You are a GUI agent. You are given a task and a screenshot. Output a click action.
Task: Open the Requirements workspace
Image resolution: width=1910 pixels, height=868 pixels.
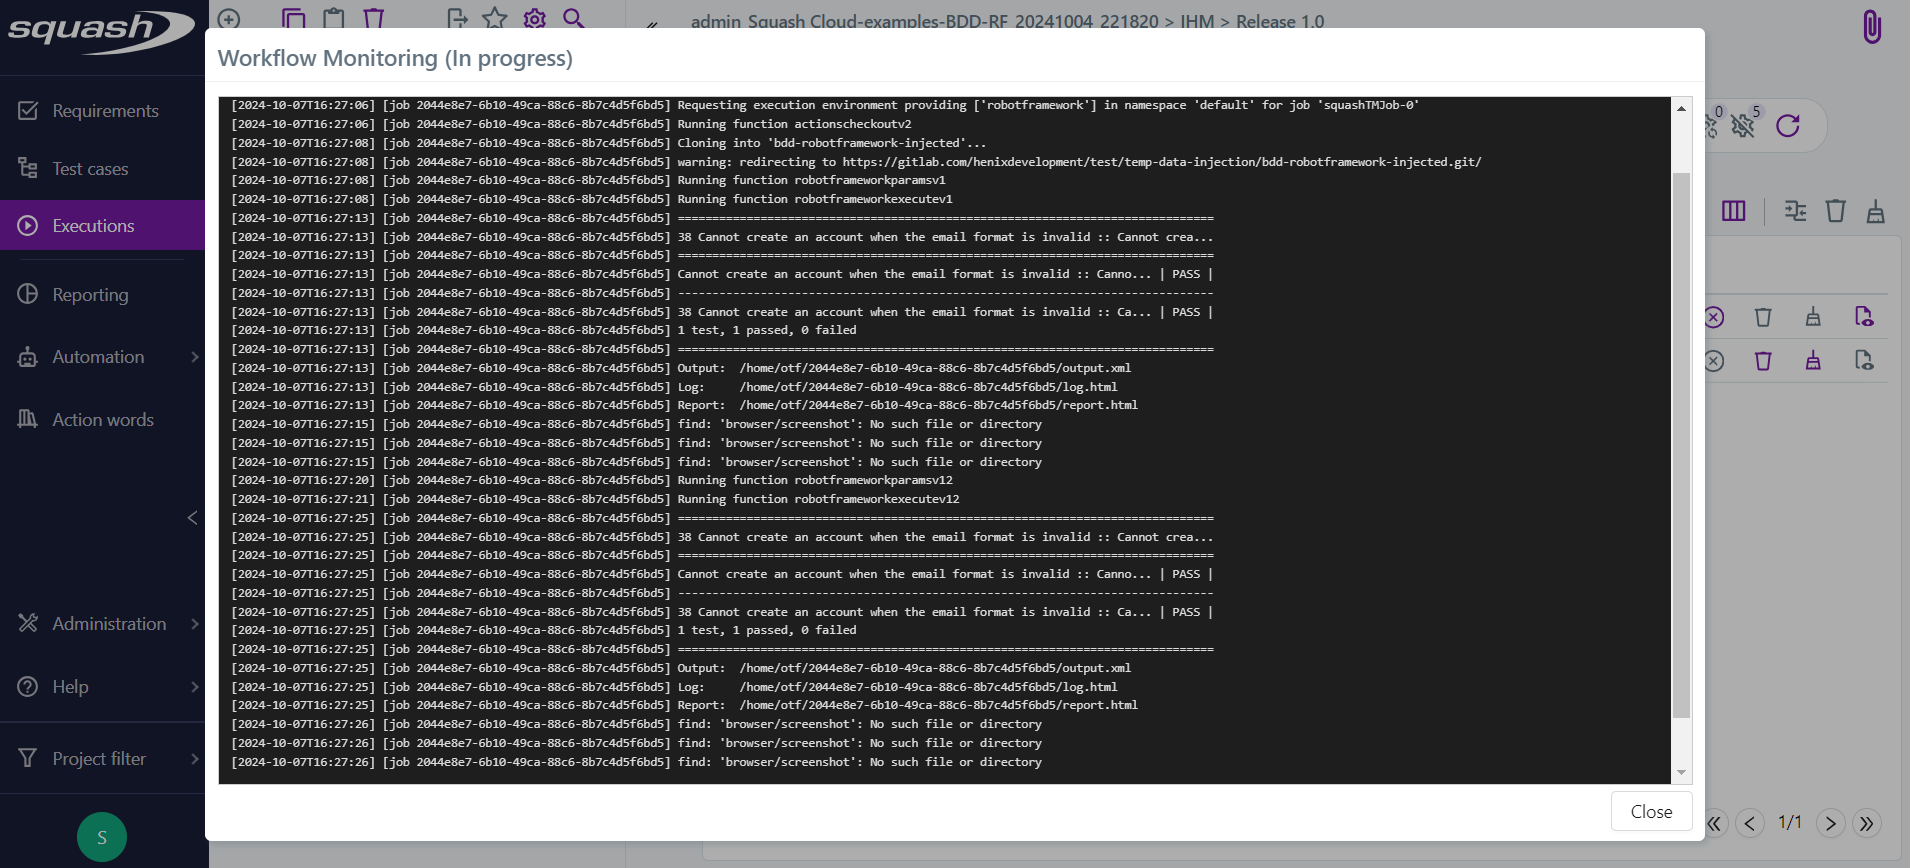click(104, 111)
